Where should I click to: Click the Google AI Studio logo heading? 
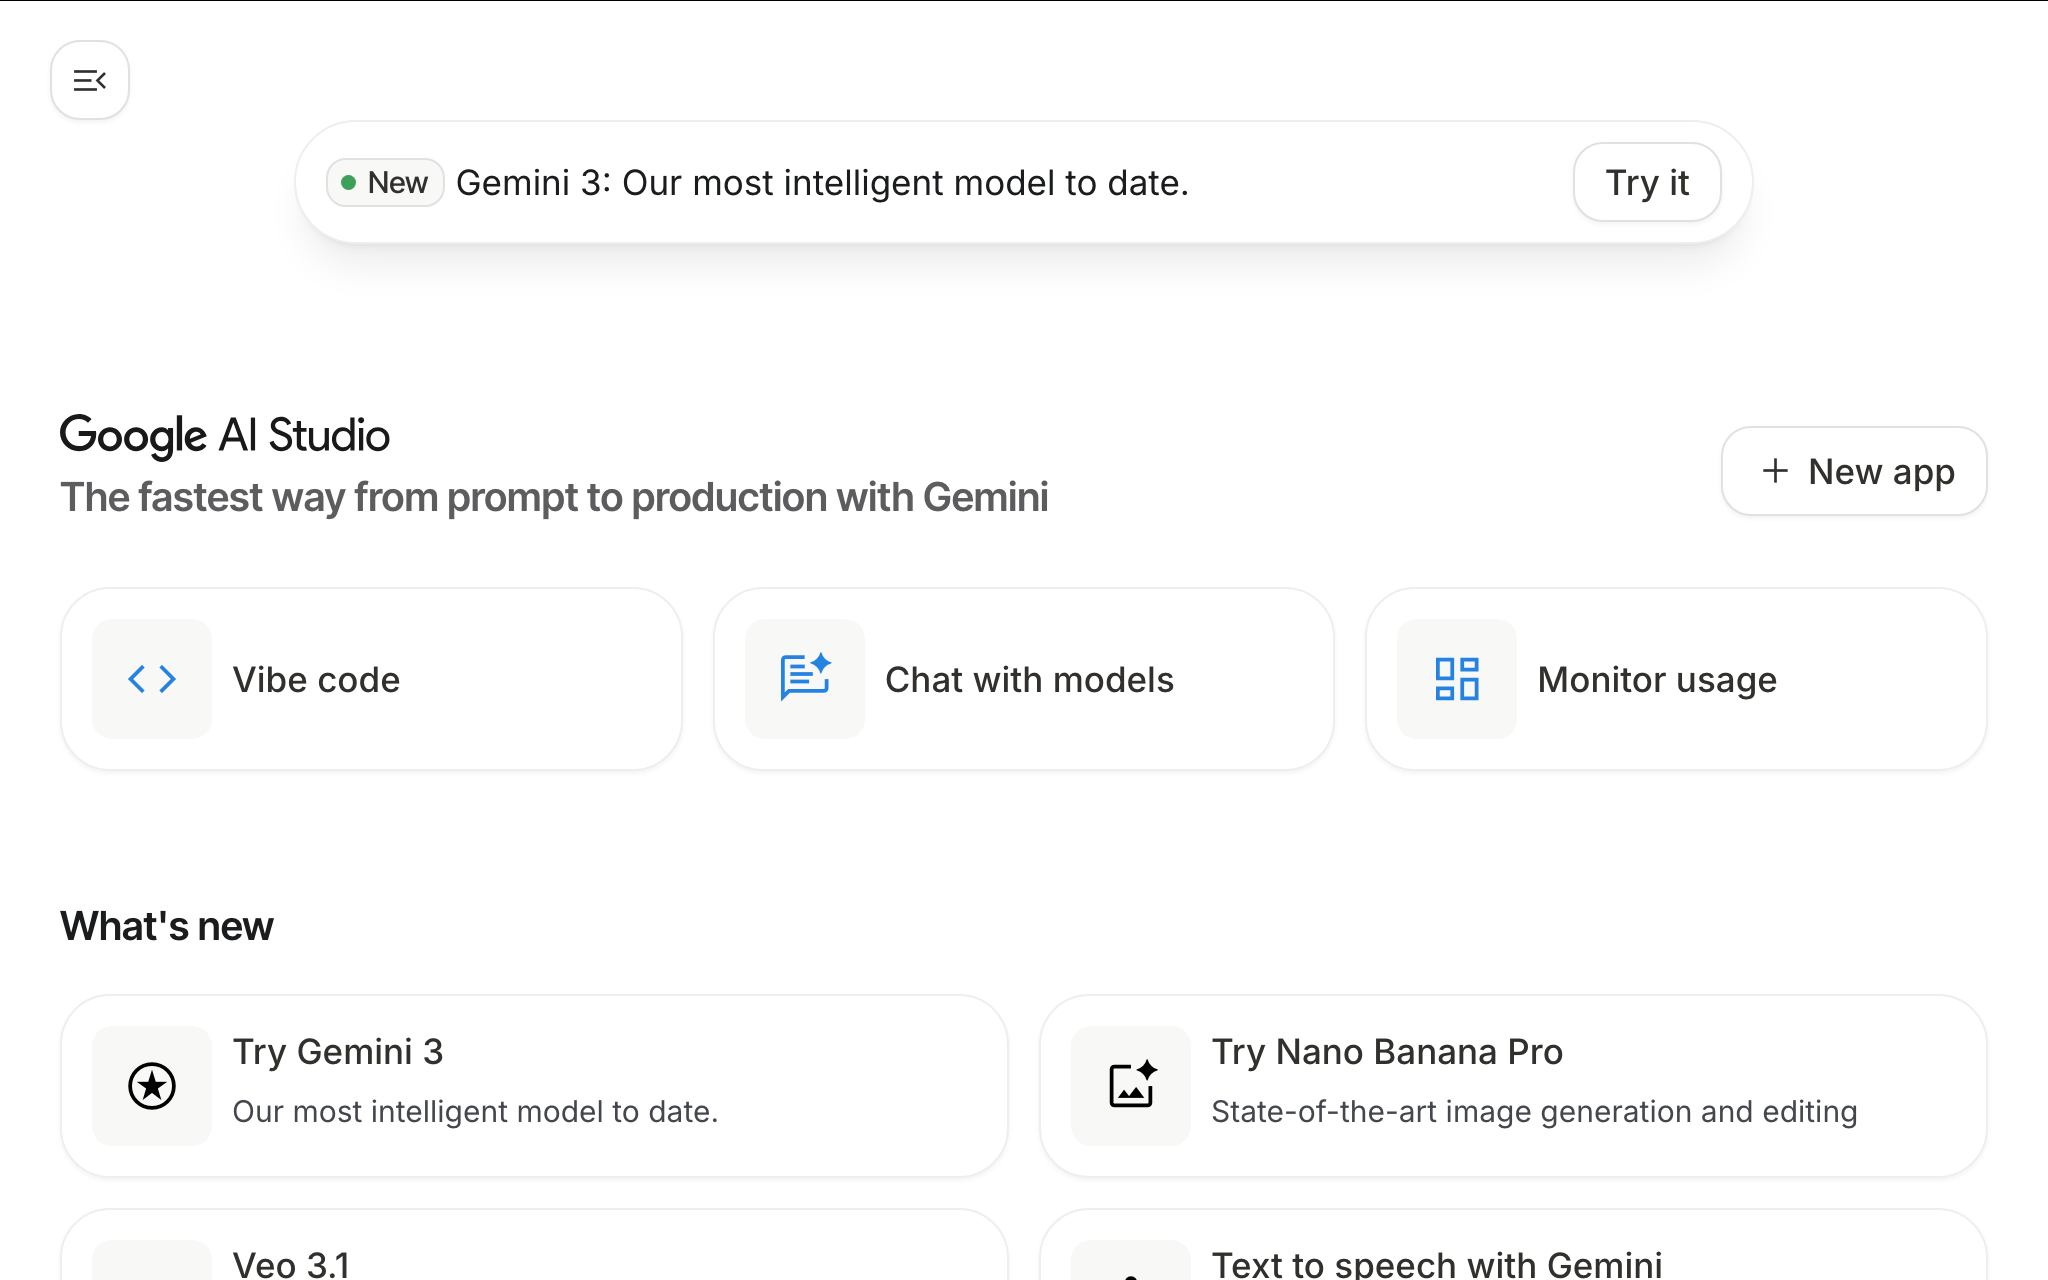pyautogui.click(x=225, y=435)
